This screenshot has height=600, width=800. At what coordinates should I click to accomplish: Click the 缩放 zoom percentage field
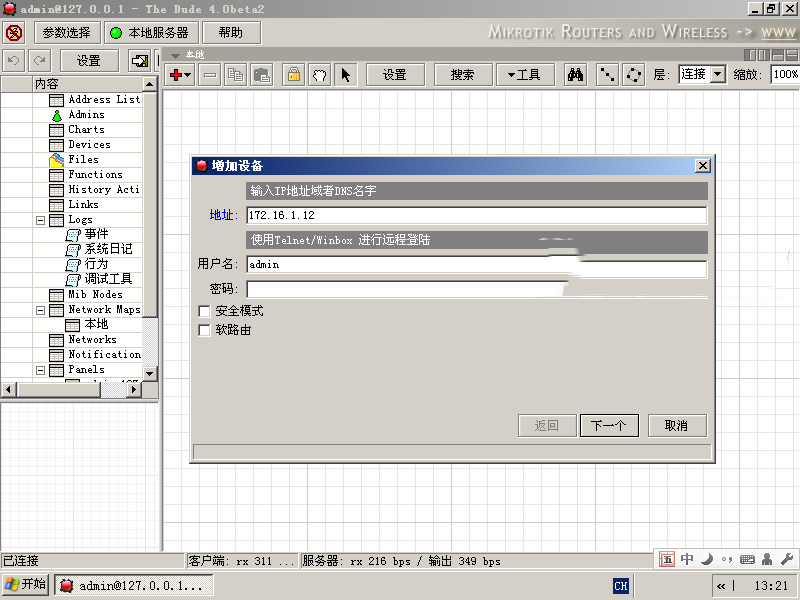[785, 74]
